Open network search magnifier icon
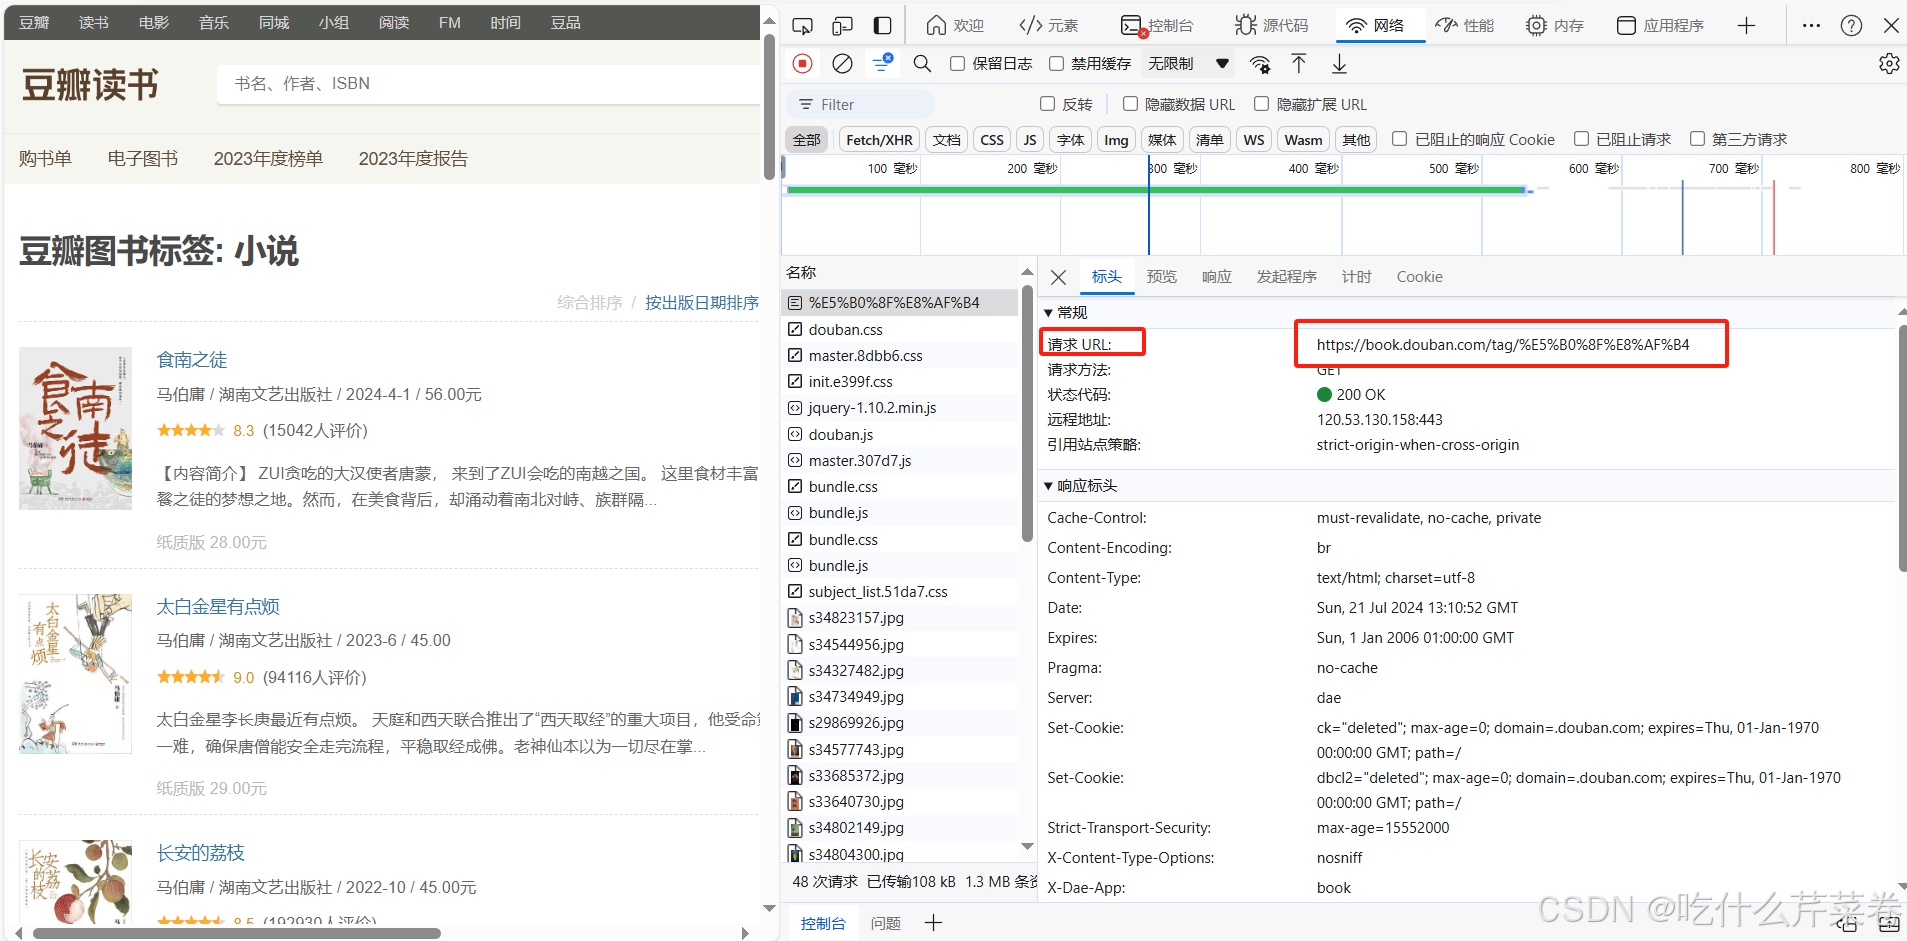This screenshot has width=1907, height=941. (922, 64)
